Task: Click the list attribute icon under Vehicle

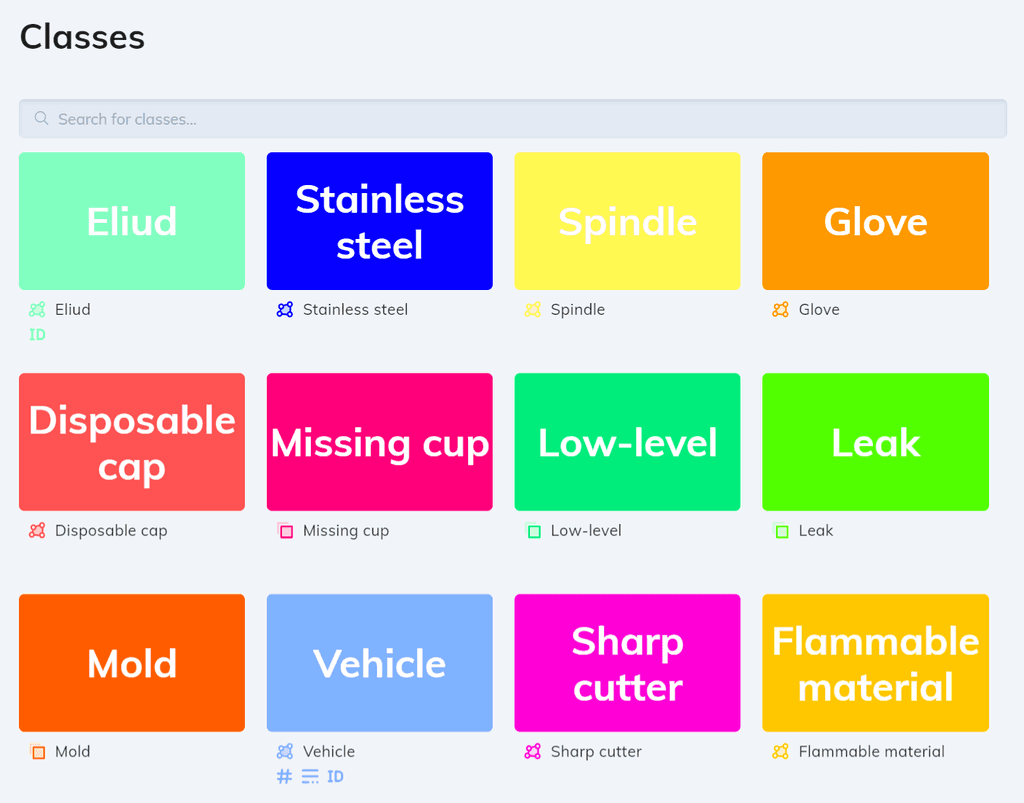Action: coord(308,776)
